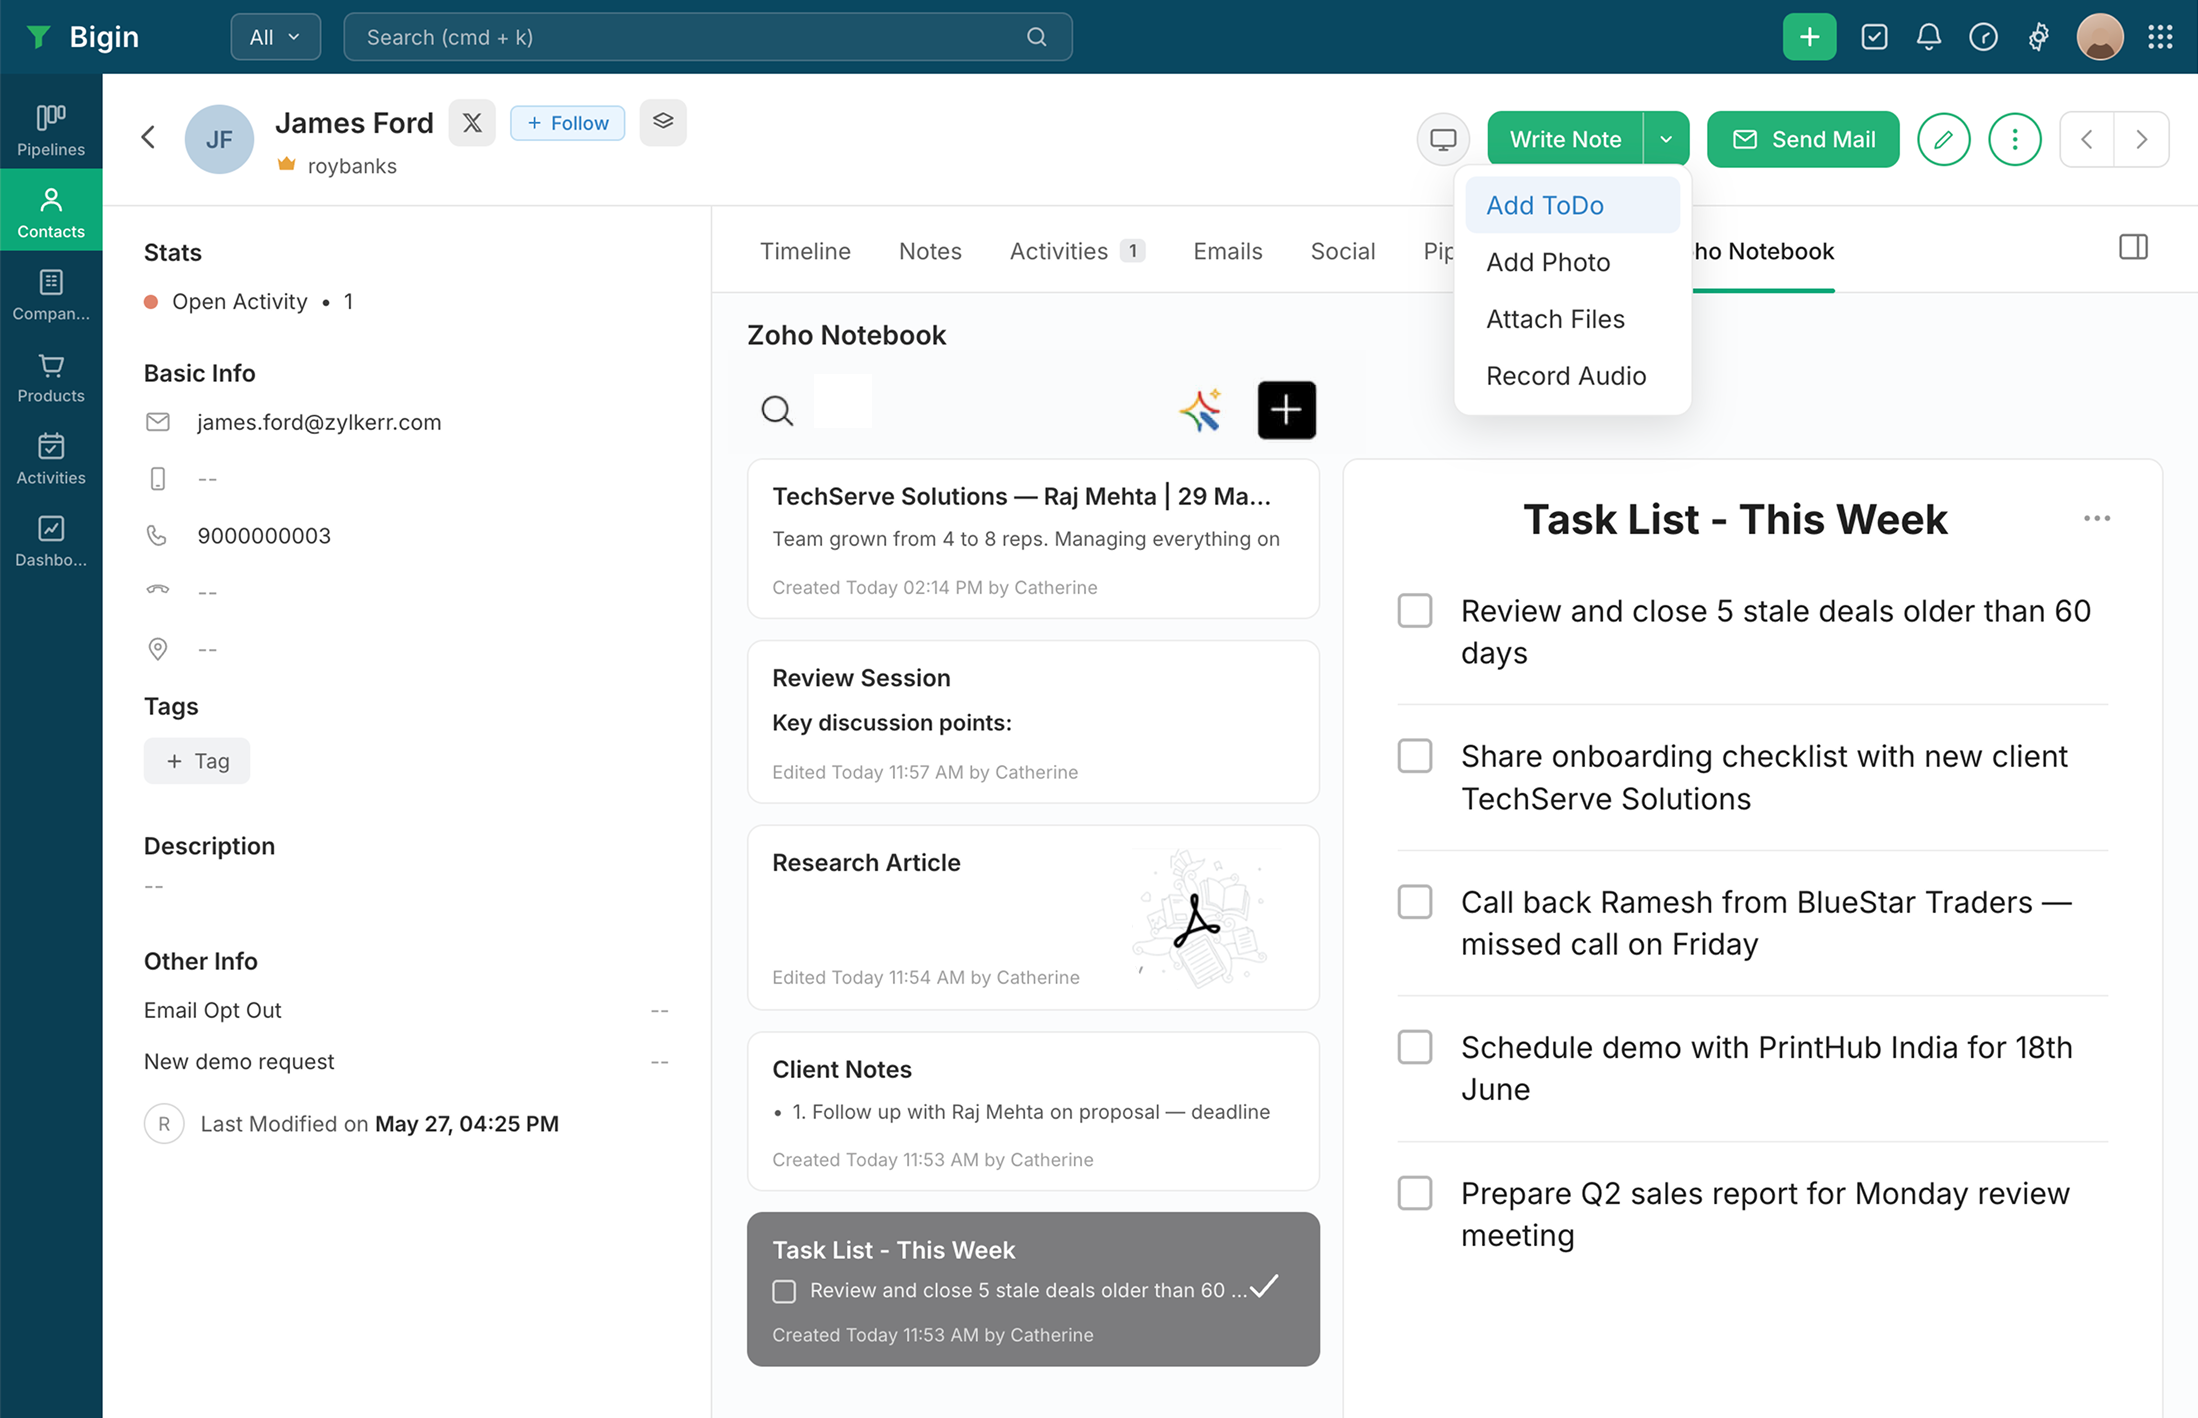Open the Dashboards module in sidebar
Image resolution: width=2198 pixels, height=1418 pixels.
51,541
